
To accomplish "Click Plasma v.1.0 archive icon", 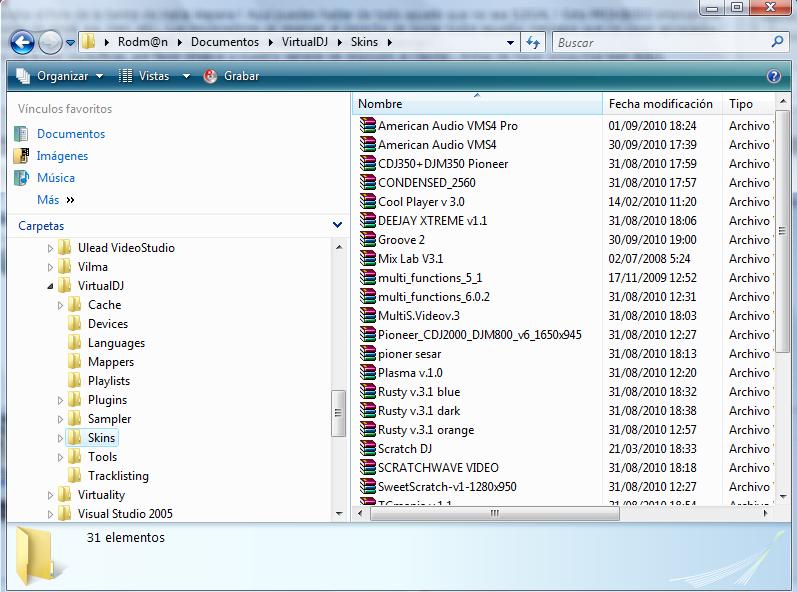I will tap(367, 372).
